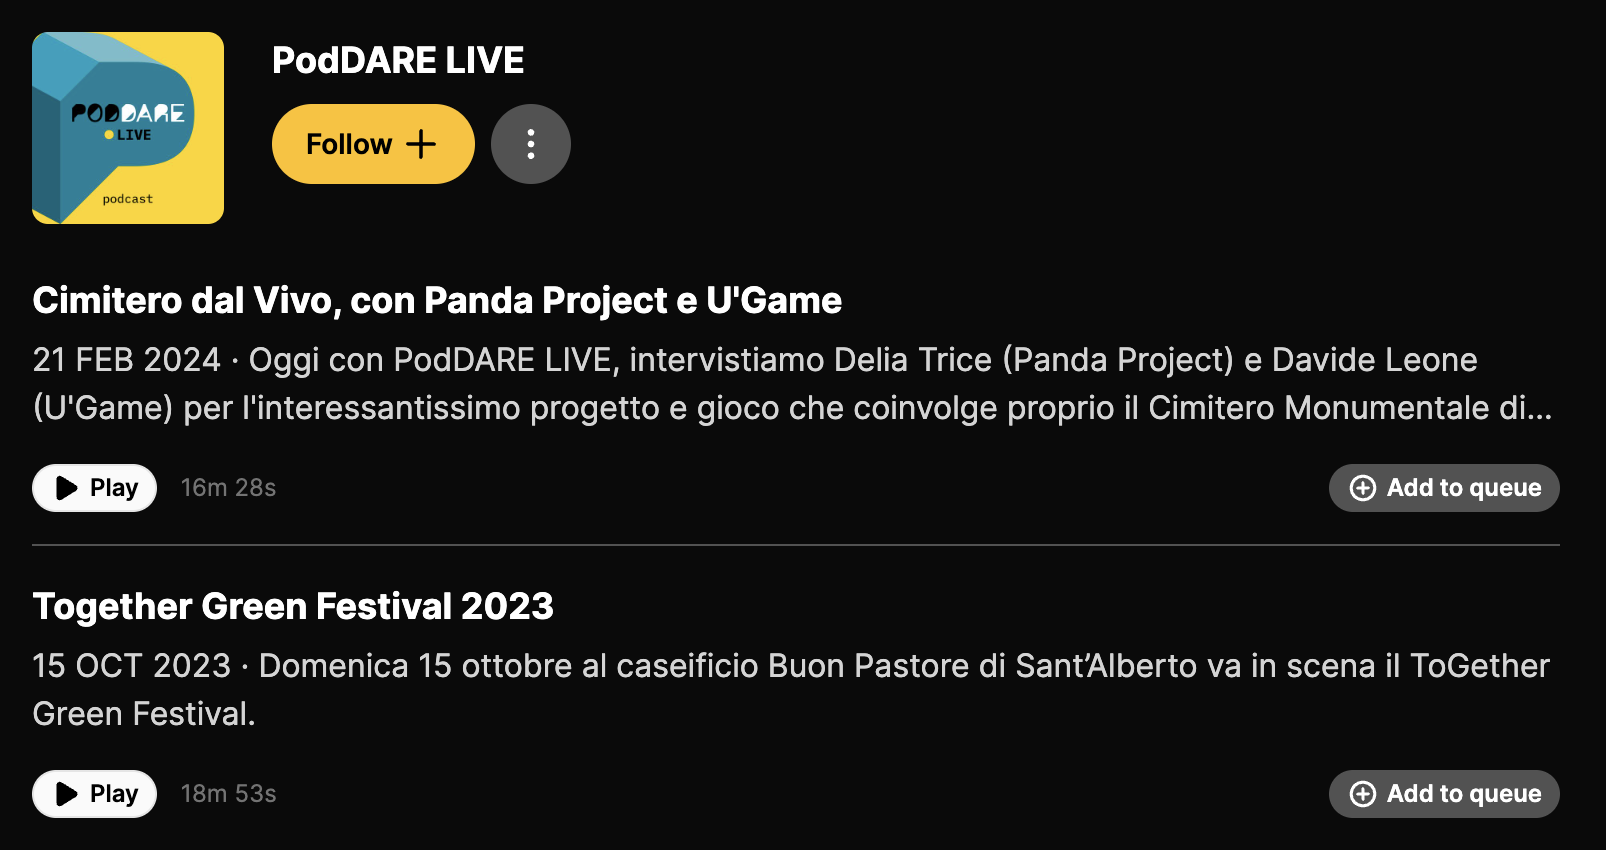Follow the PodDARE LIVE podcast
The height and width of the screenshot is (850, 1606).
click(372, 143)
